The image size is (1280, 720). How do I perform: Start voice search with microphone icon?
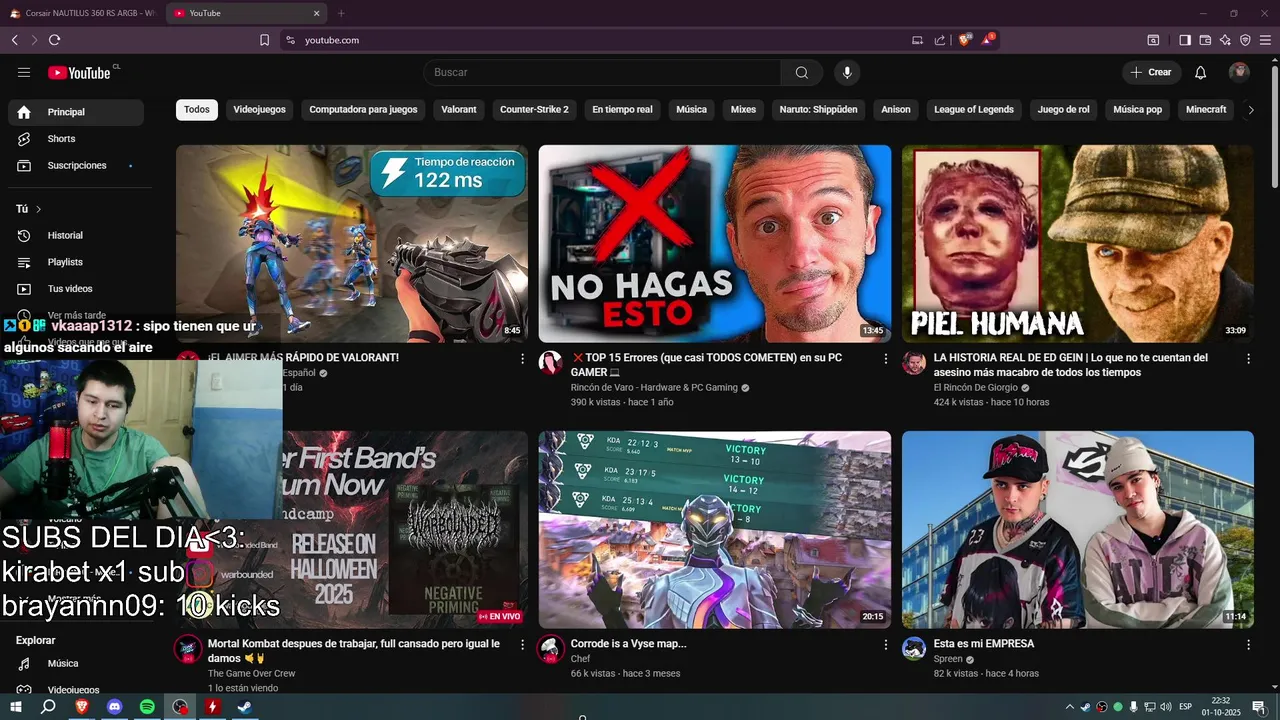click(x=847, y=72)
